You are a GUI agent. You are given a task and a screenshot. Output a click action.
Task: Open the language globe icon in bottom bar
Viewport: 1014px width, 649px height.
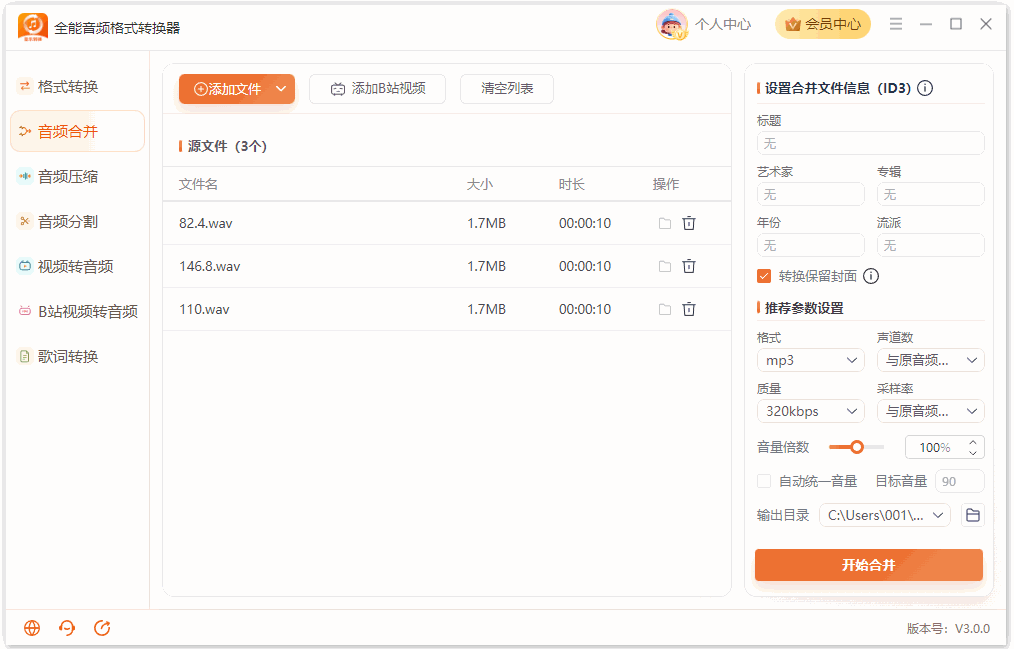coord(32,628)
